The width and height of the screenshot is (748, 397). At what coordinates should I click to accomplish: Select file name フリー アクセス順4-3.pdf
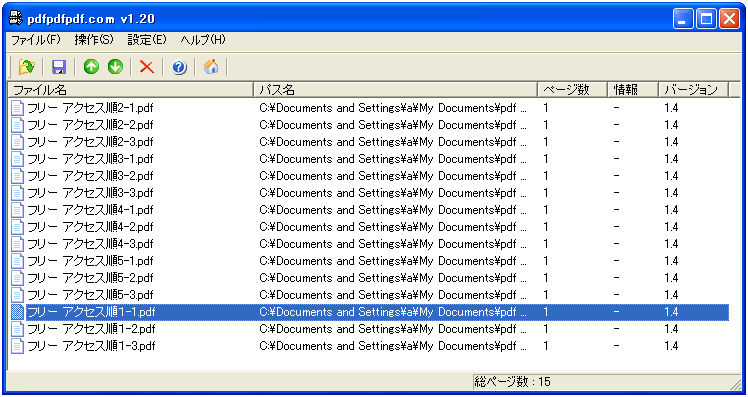click(x=90, y=244)
